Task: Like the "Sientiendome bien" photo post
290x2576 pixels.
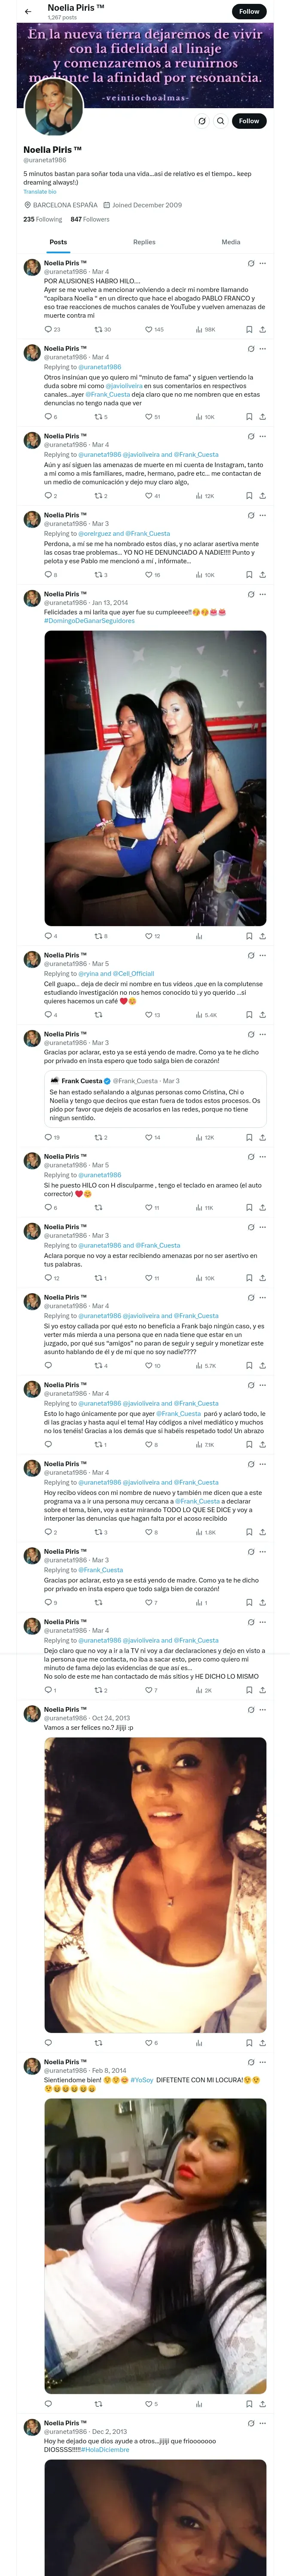Action: (148, 2404)
